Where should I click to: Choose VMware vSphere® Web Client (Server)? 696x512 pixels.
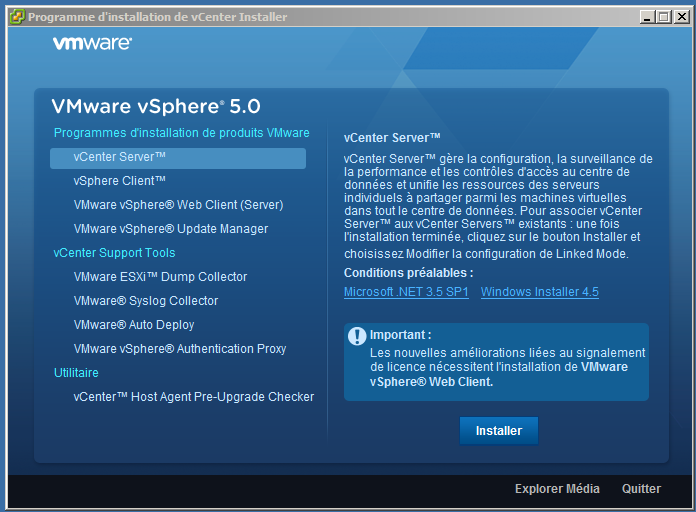pyautogui.click(x=178, y=205)
